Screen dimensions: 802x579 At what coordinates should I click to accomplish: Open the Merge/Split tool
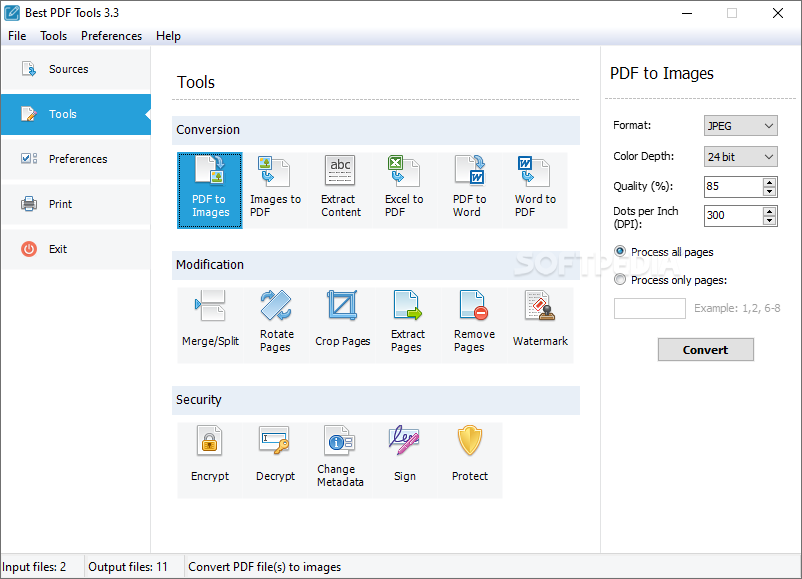[x=210, y=325]
